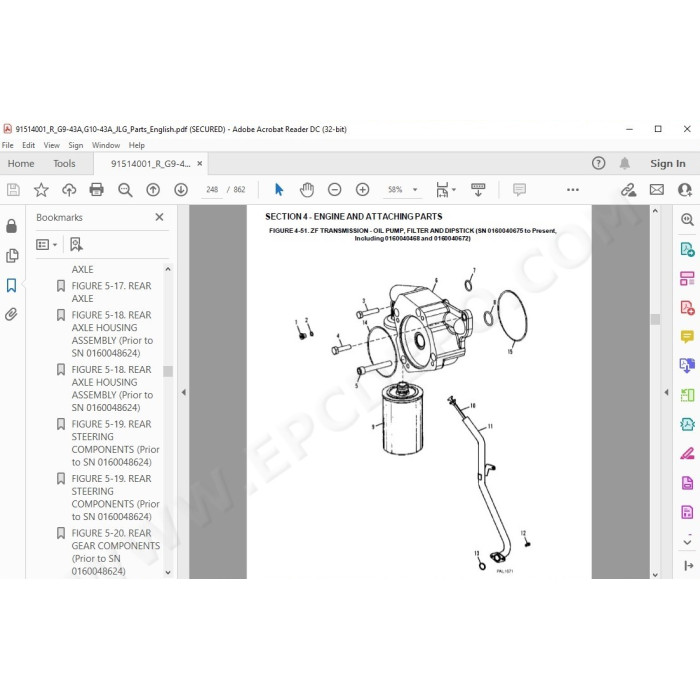Viewport: 700px width, 700px height.
Task: Open the first FIGURE 5-18 REAR AXLE HOUSING bookmark
Action: tap(112, 334)
